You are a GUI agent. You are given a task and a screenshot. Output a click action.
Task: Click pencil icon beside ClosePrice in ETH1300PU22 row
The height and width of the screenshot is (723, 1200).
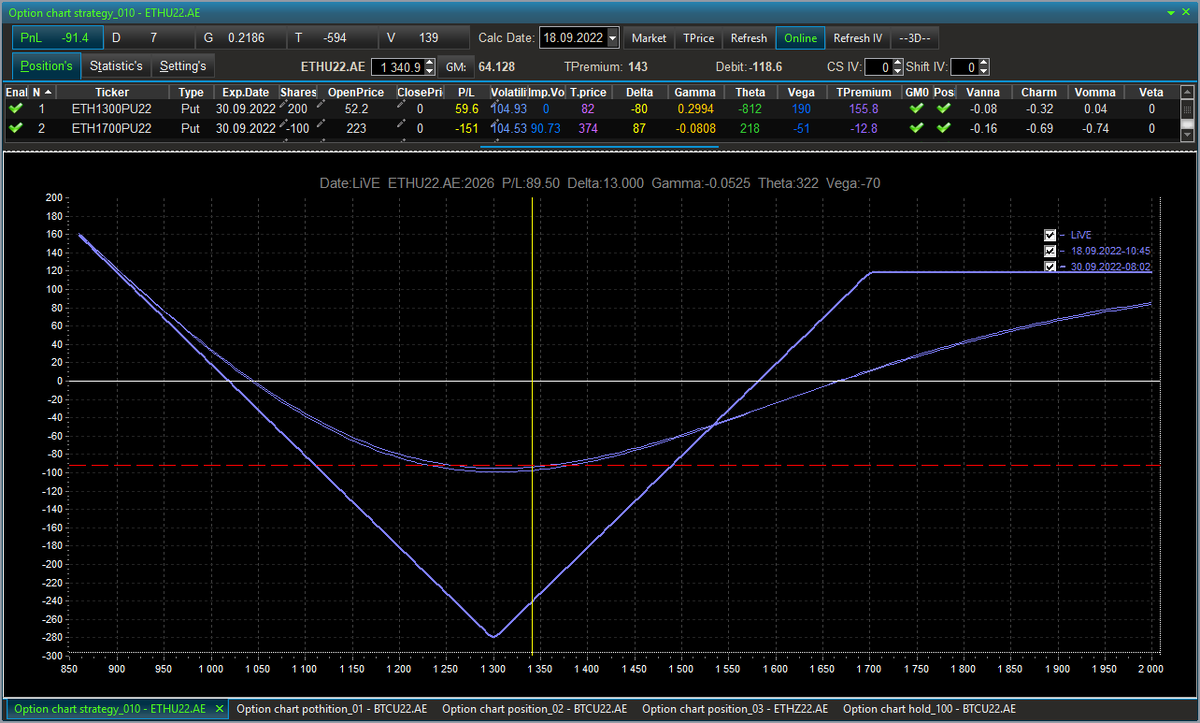click(x=401, y=103)
